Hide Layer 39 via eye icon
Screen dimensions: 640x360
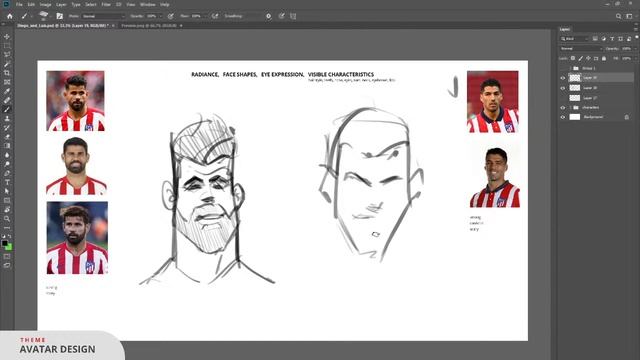[563, 78]
